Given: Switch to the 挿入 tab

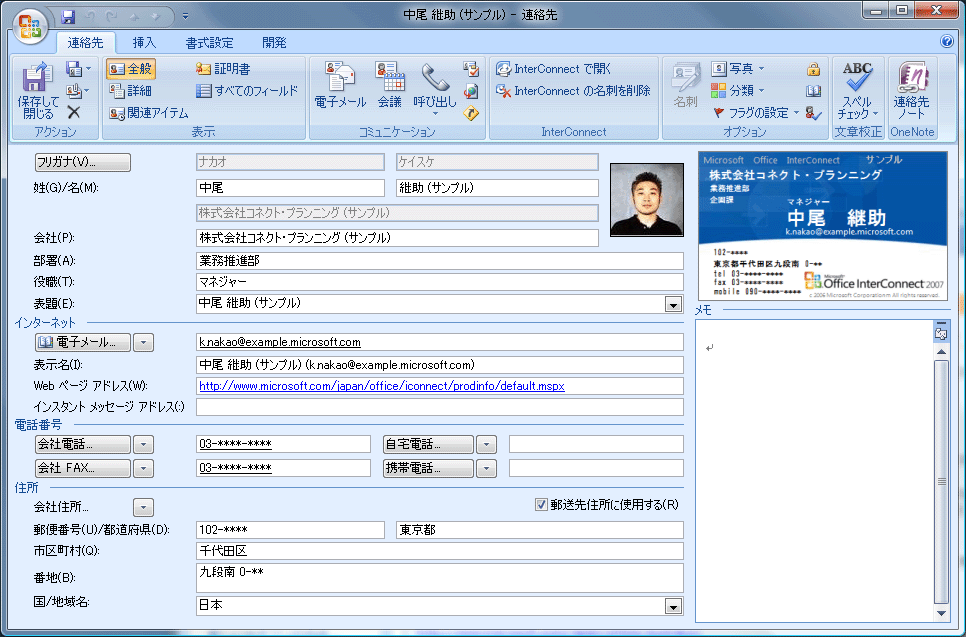Looking at the screenshot, I should [144, 43].
